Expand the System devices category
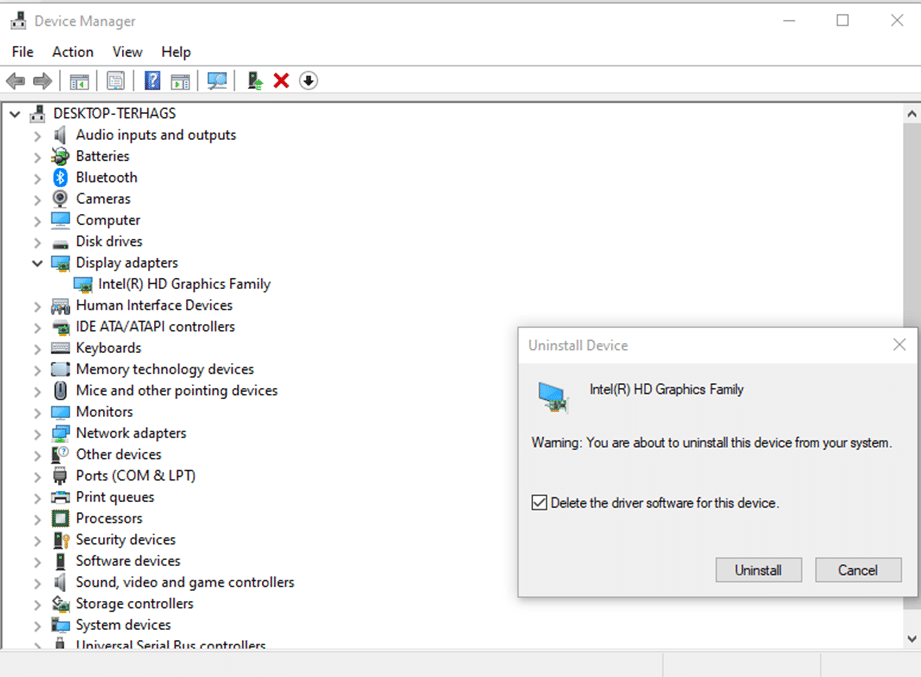The width and height of the screenshot is (921, 677). click(38, 625)
